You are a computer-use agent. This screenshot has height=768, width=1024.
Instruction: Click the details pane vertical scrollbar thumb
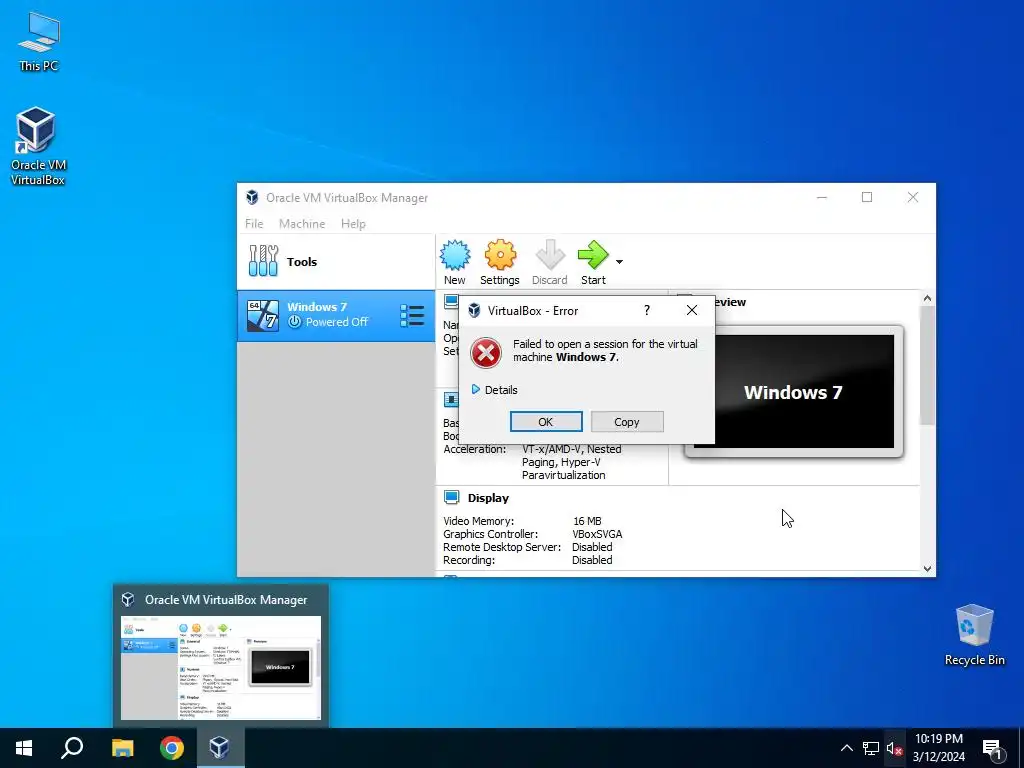[x=927, y=366]
